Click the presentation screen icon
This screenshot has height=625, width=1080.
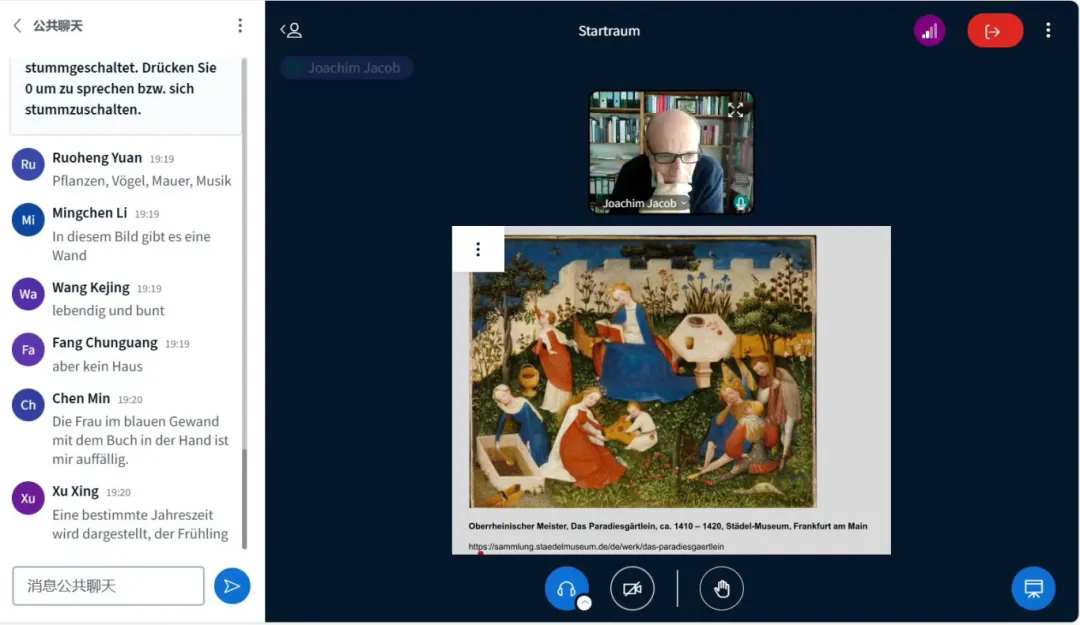1033,588
